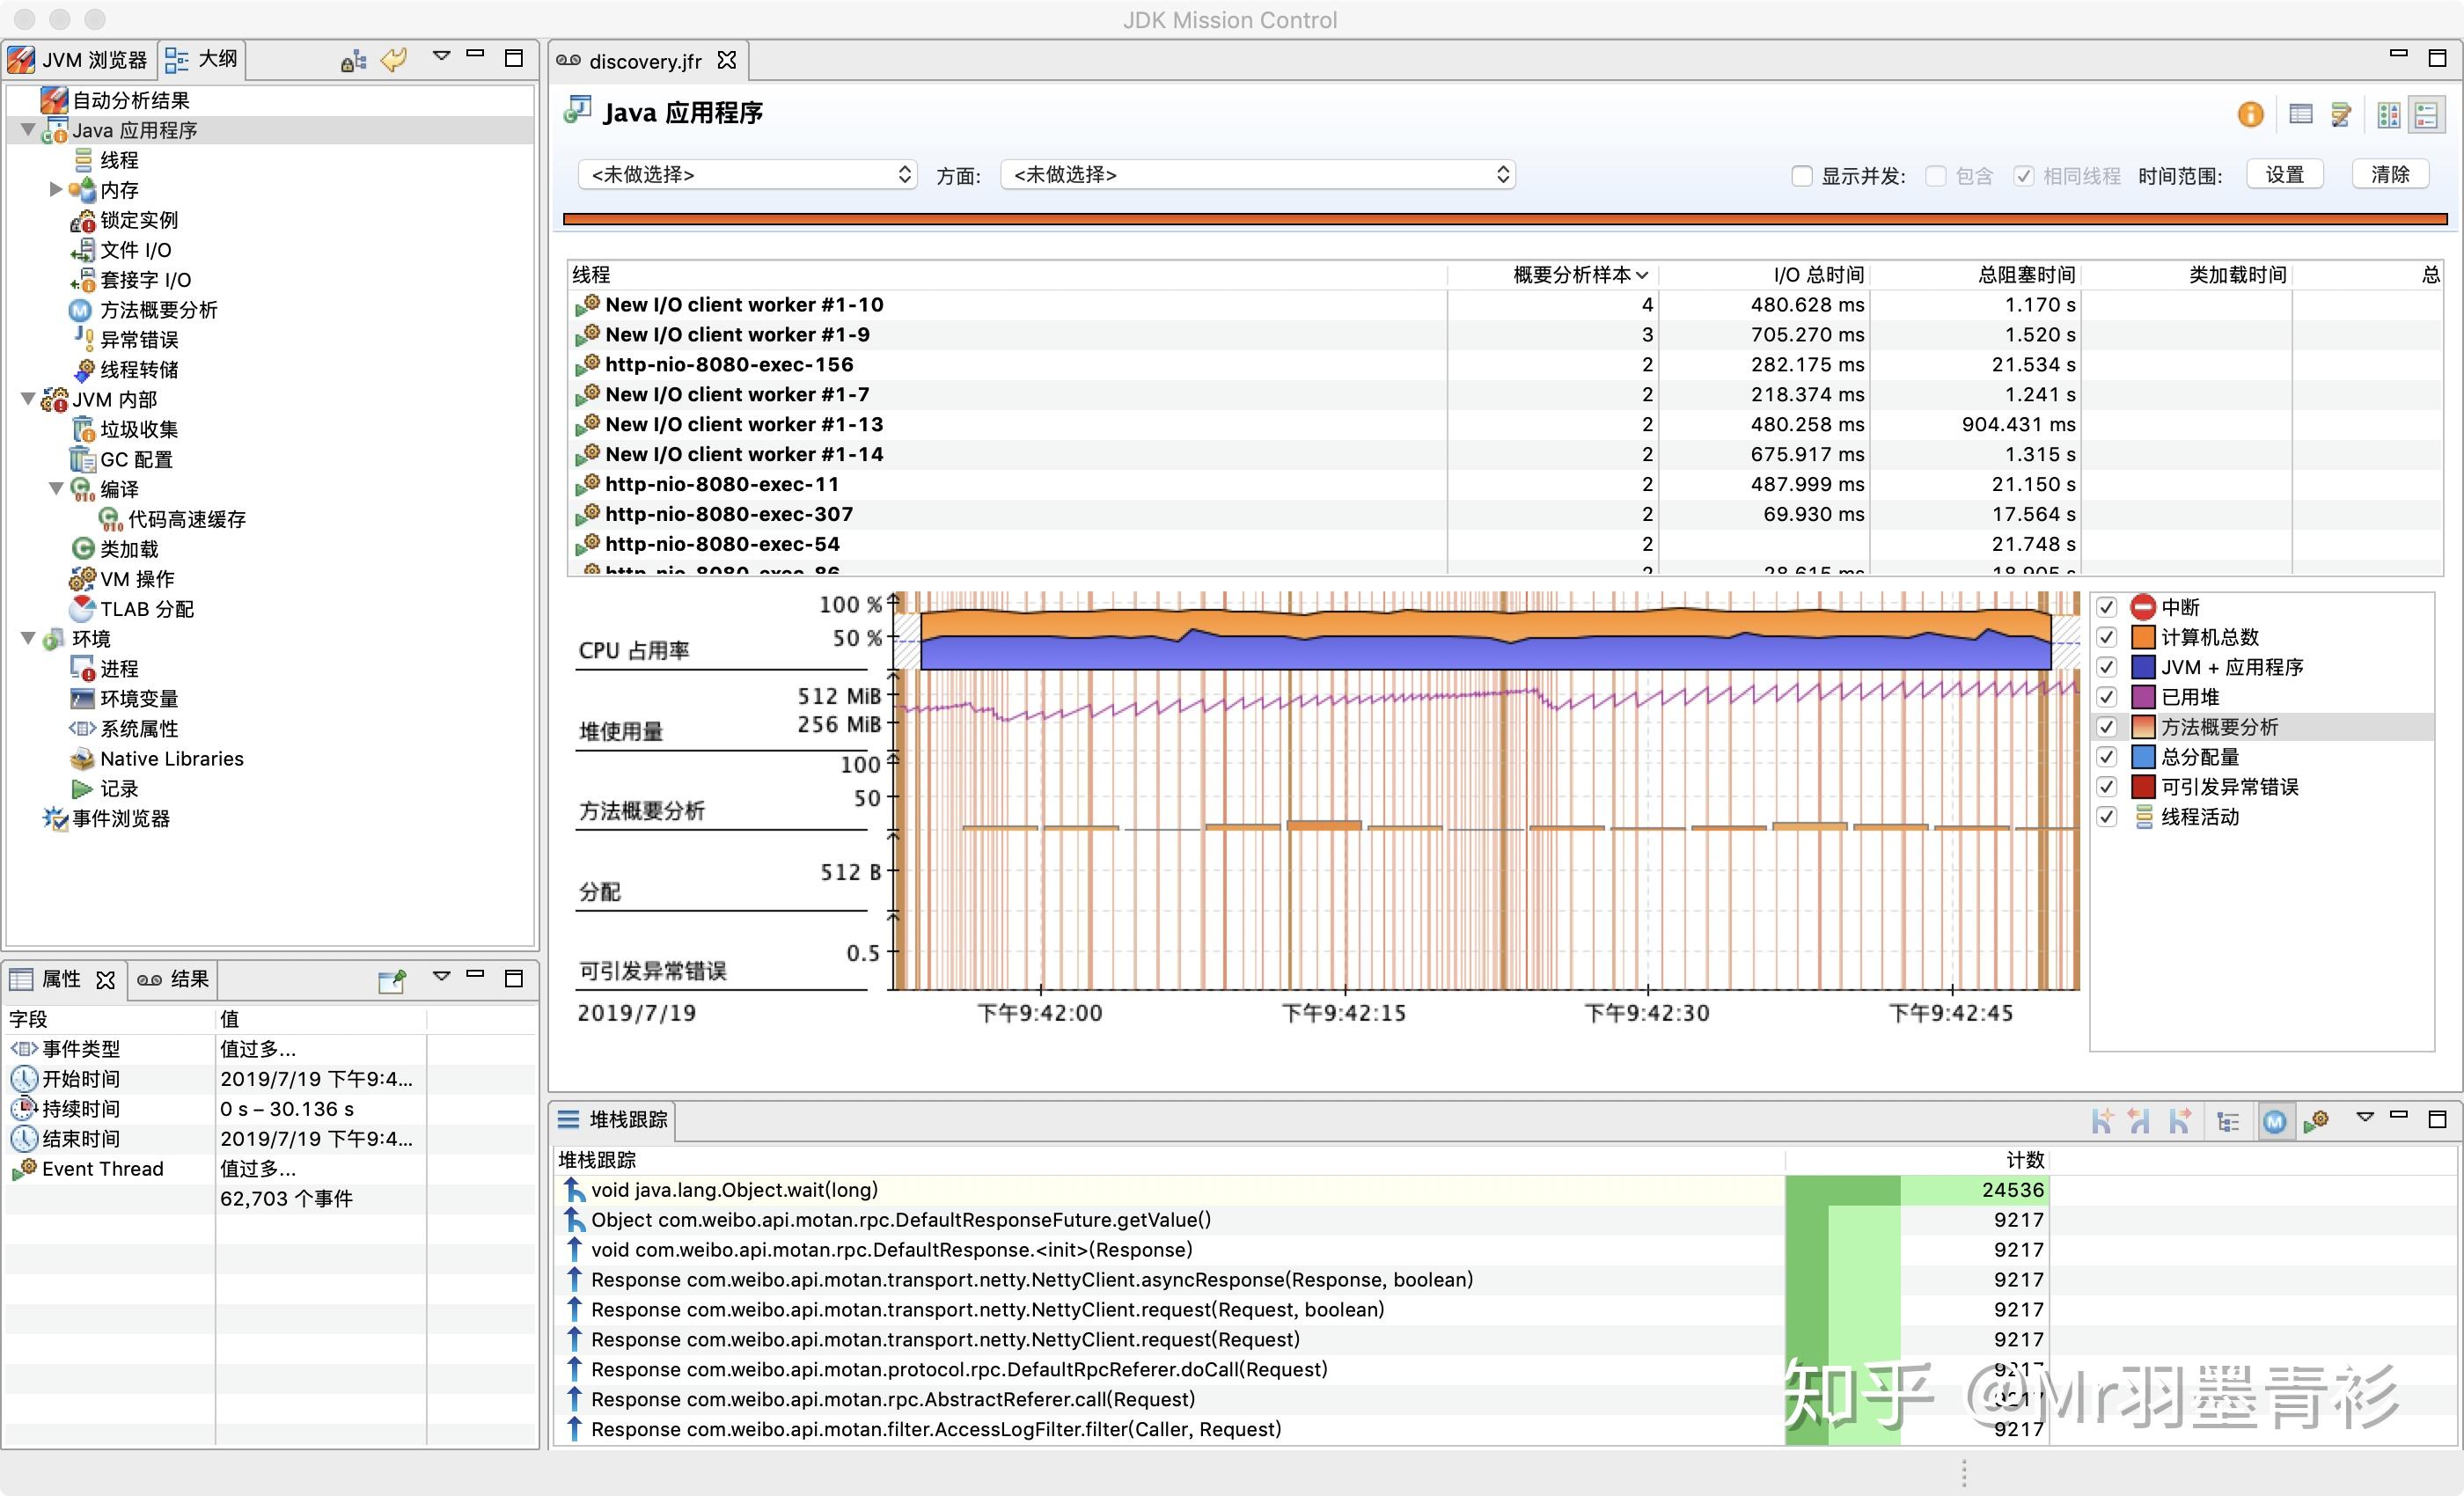Expand the 内存 tree node
This screenshot has height=1496, width=2464.
click(x=56, y=190)
